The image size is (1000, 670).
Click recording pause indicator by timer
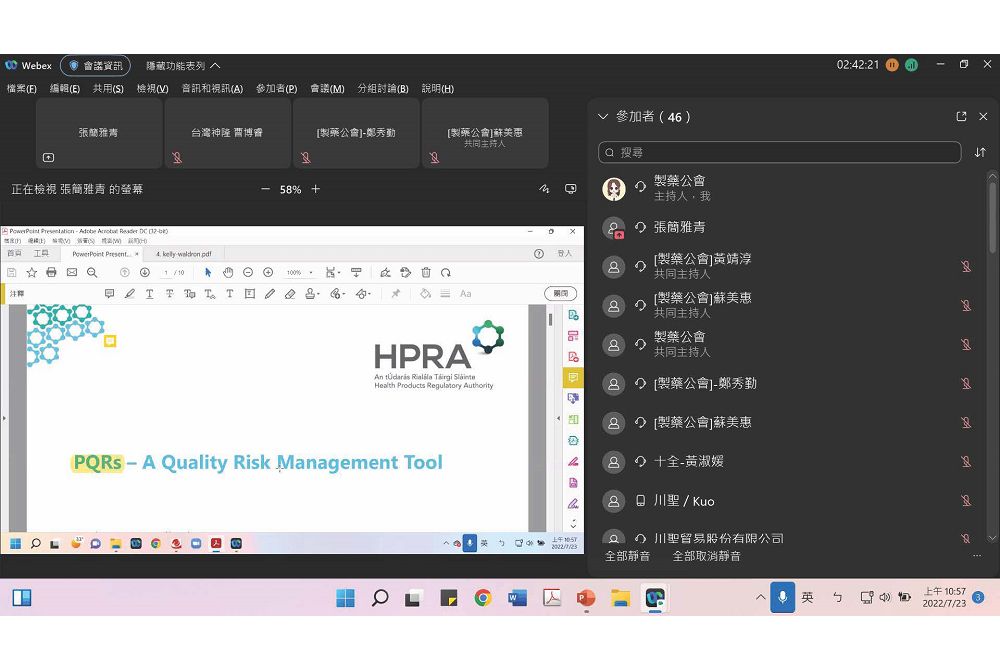892,65
